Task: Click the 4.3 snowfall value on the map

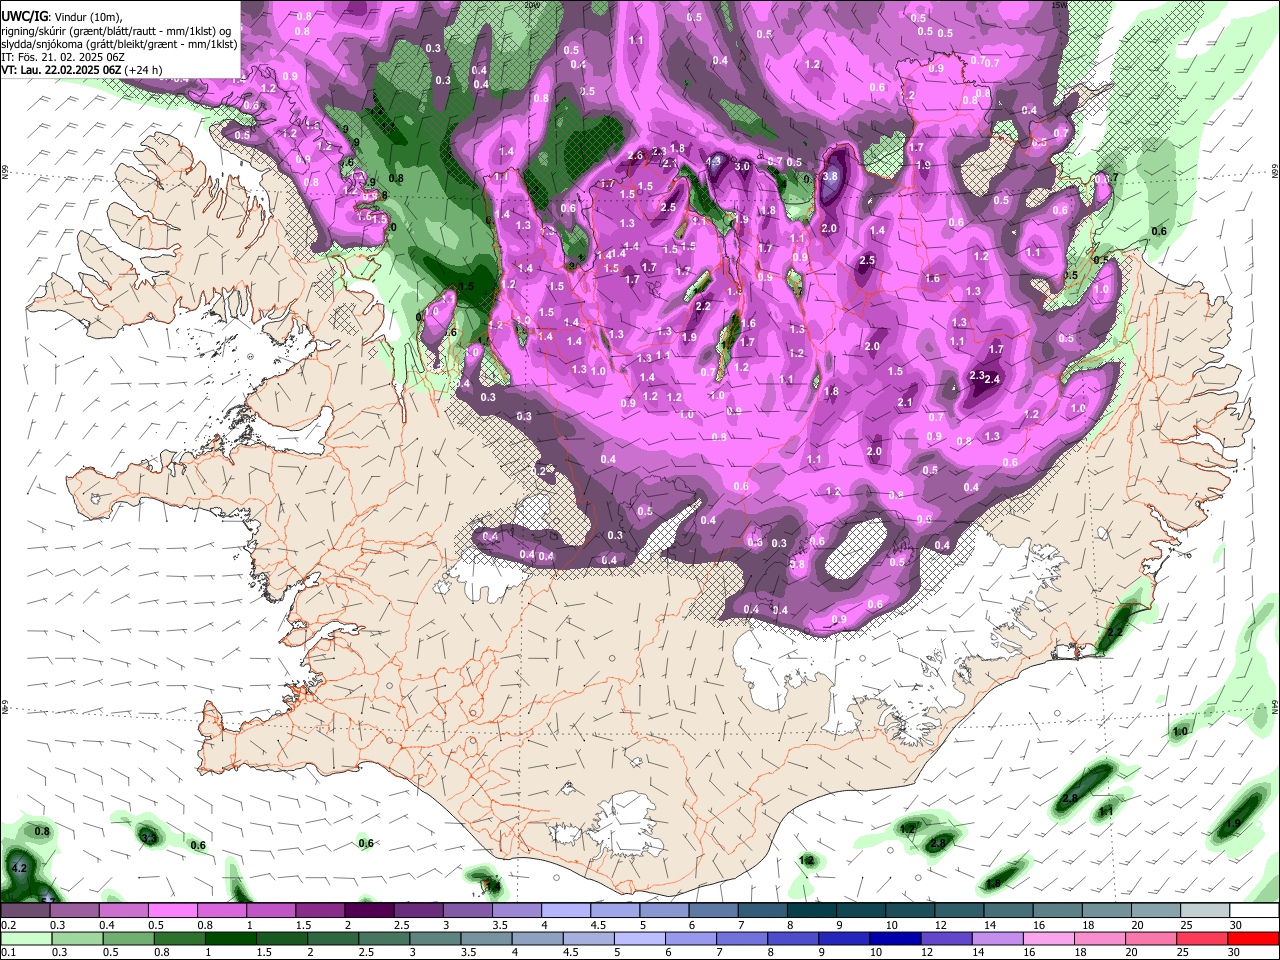Action: 714,161
